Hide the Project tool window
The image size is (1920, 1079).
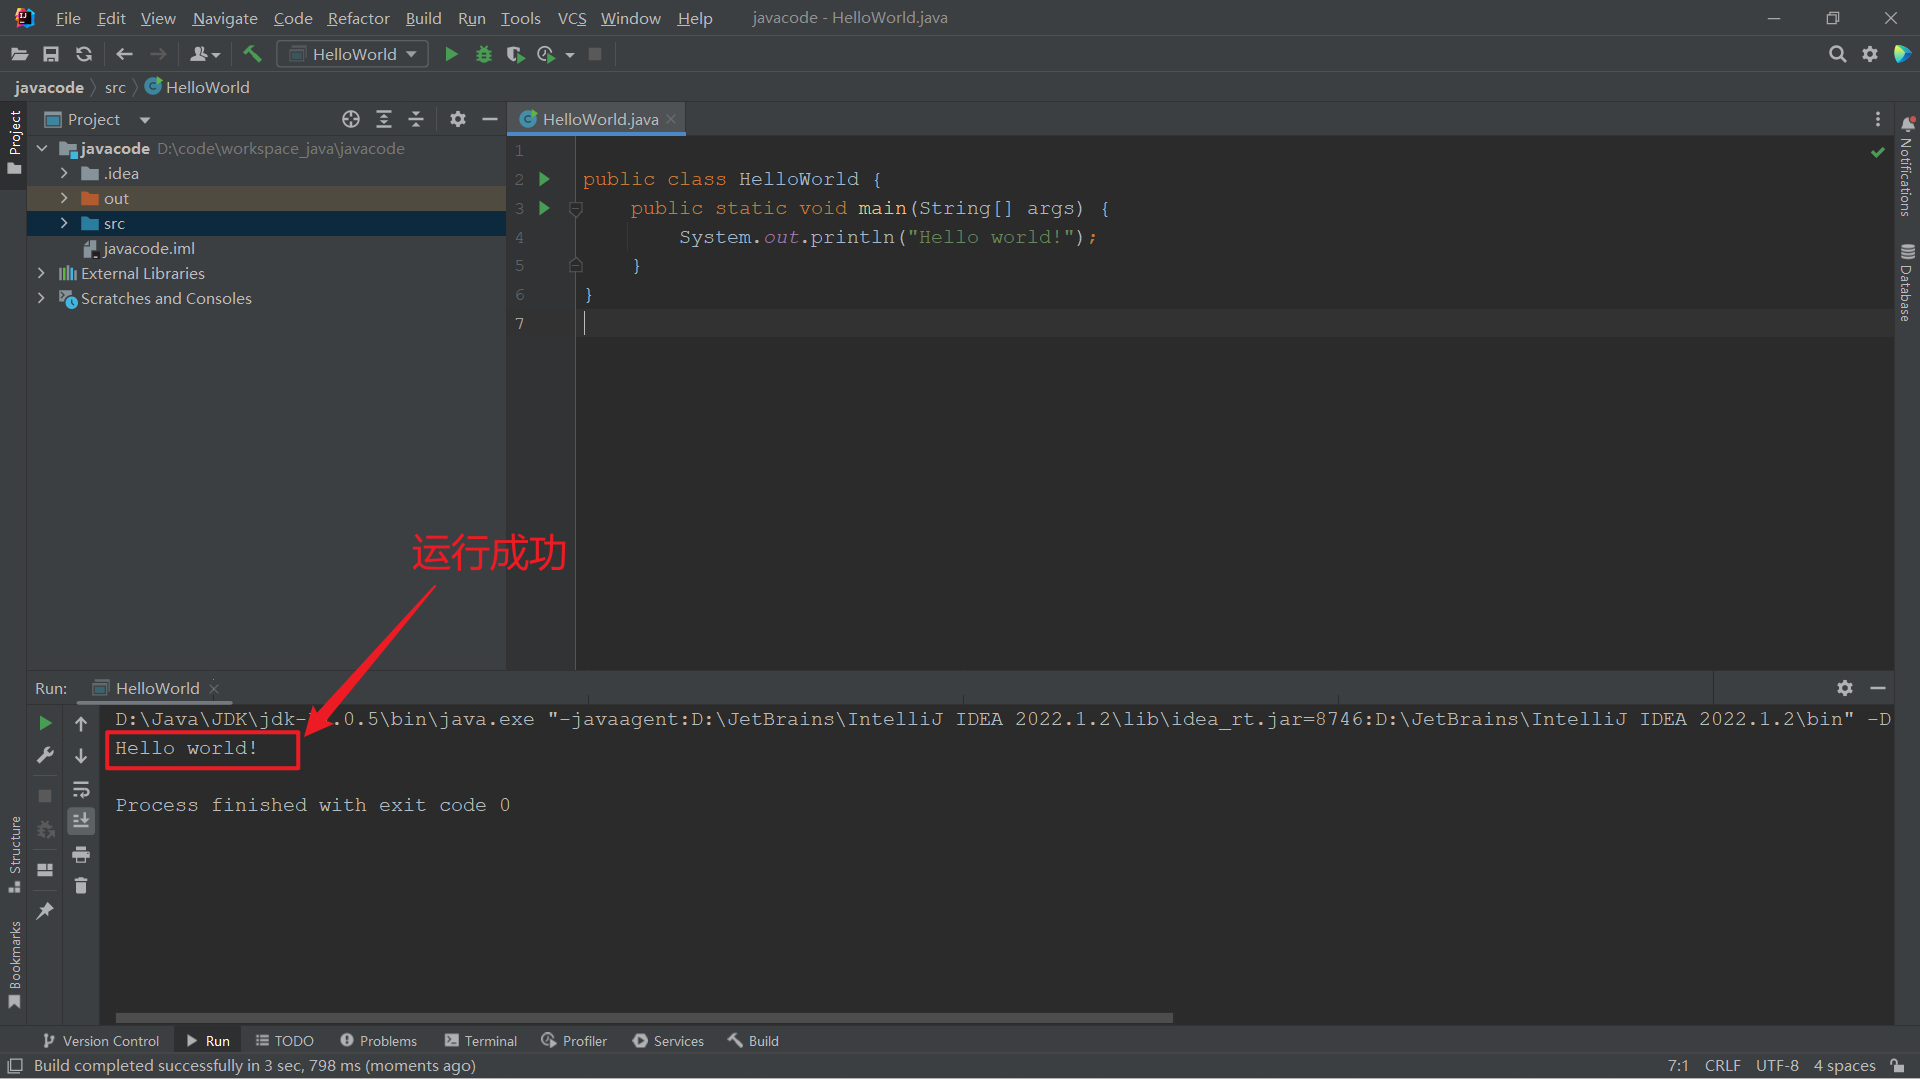click(490, 119)
